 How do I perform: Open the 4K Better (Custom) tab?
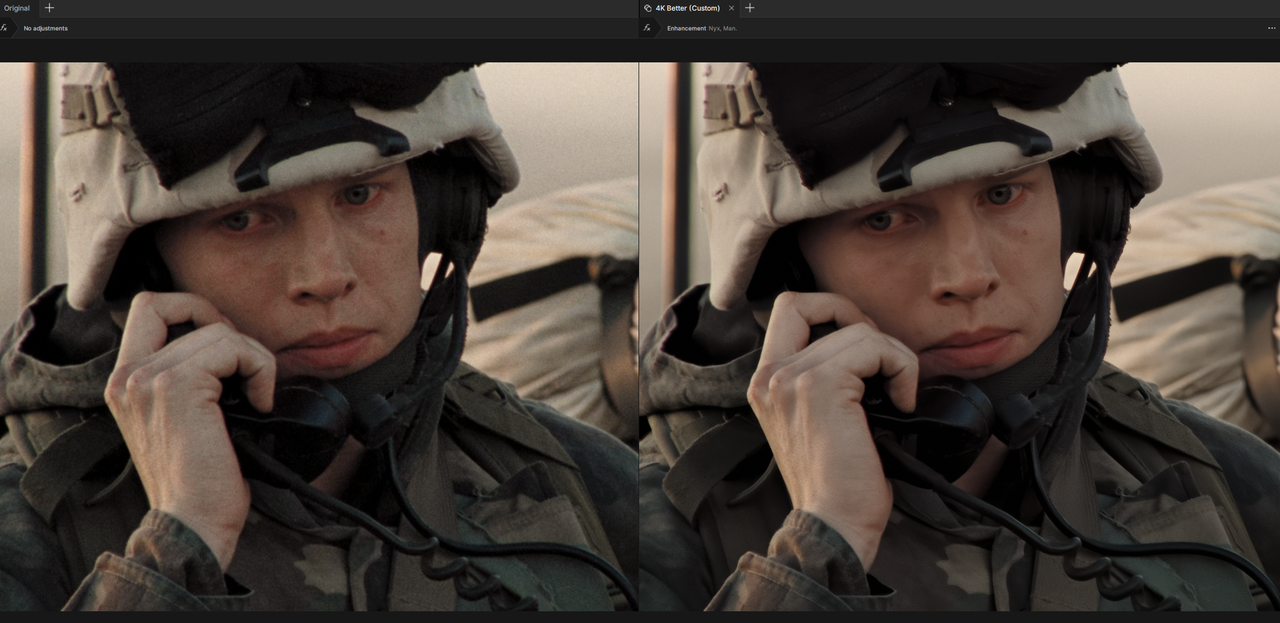[687, 8]
